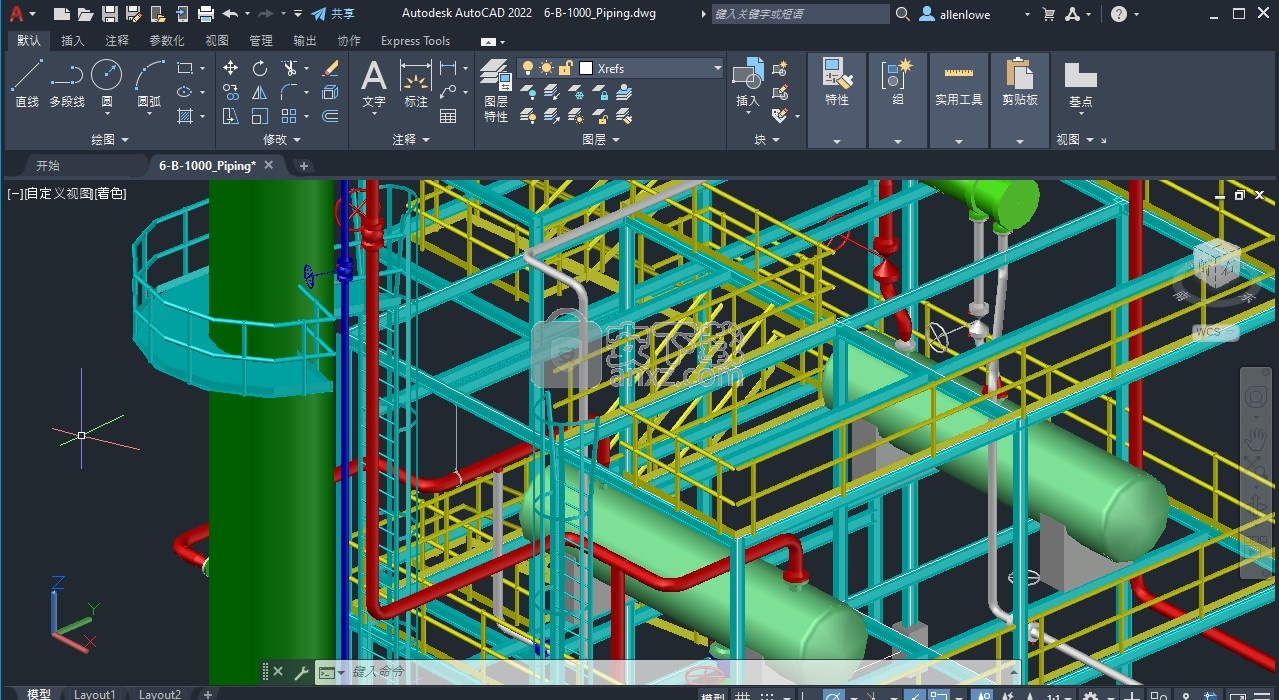Activate the Trim scissors tool
1279x700 pixels.
[289, 68]
